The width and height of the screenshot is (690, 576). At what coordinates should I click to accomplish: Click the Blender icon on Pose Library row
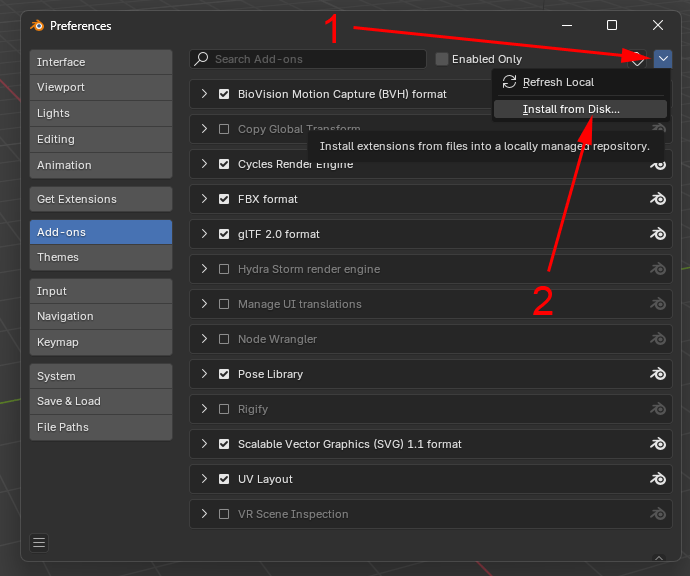[x=658, y=374]
